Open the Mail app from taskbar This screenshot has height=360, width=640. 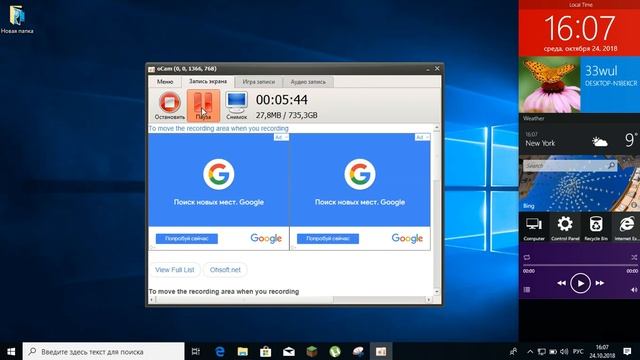tap(289, 351)
